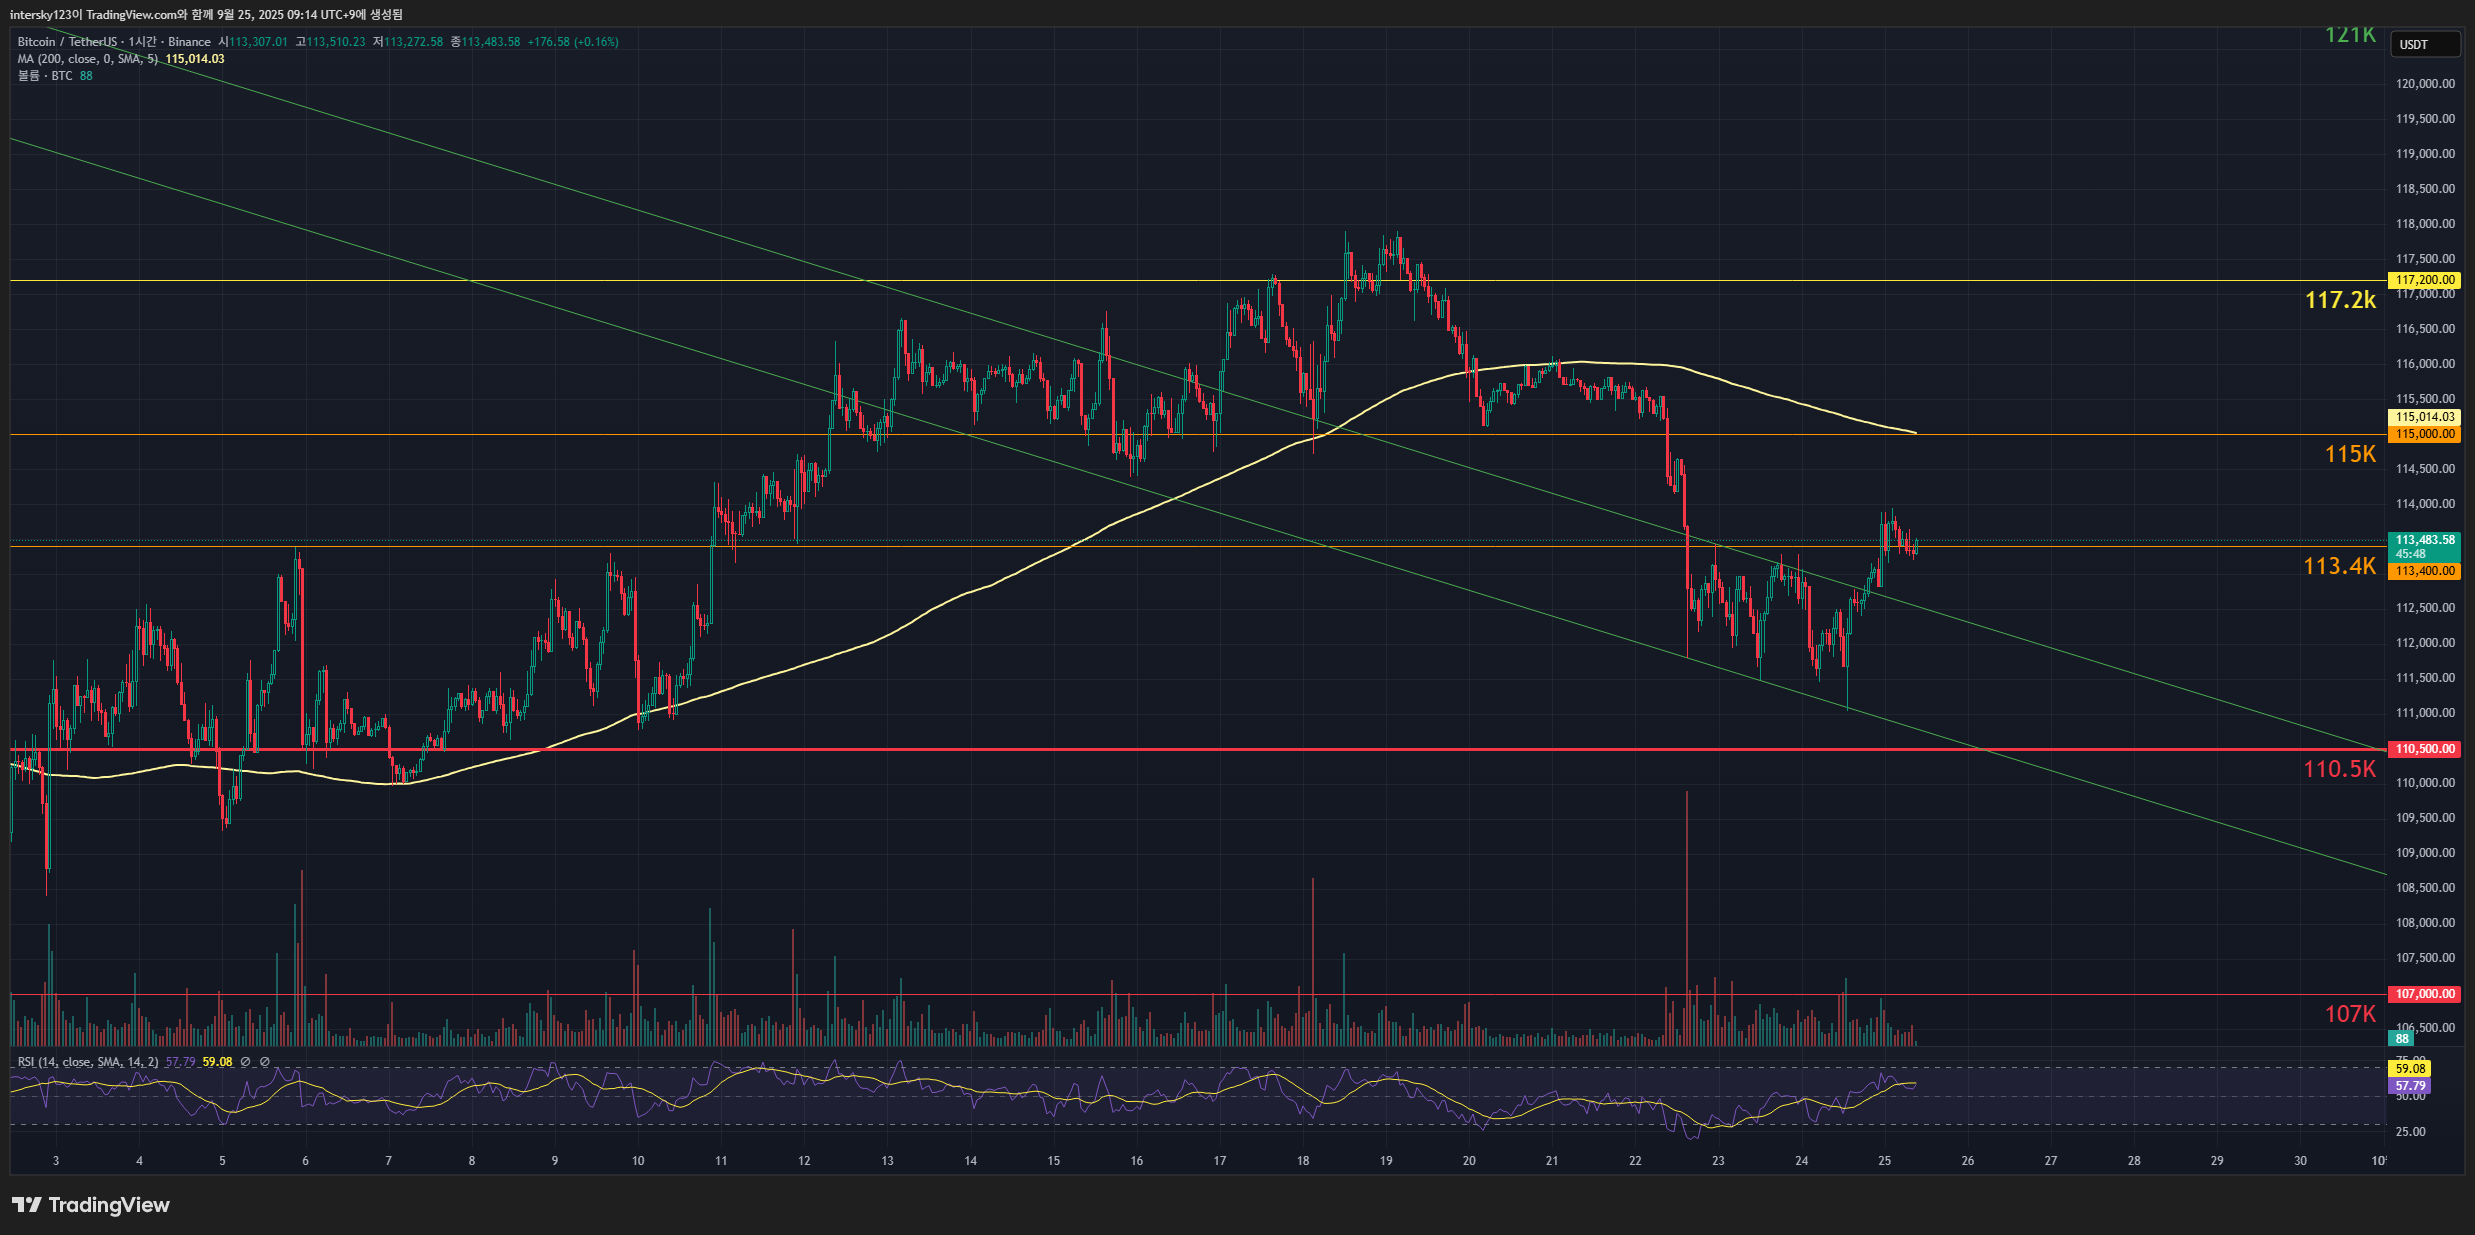Click the MA 200 indicator legend

(x=88, y=59)
